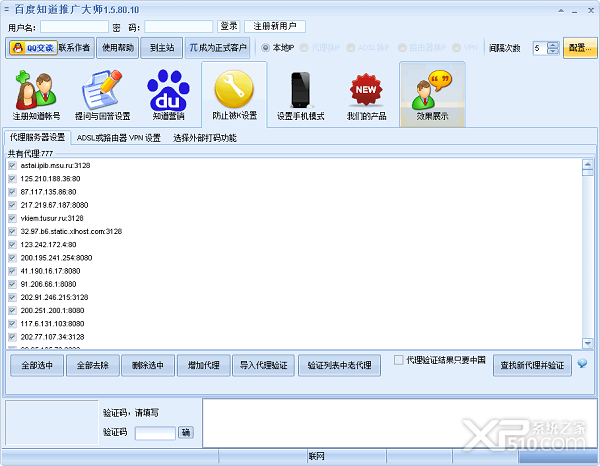Click the QQ交谈 penguin button
The image size is (600, 466).
coord(34,48)
